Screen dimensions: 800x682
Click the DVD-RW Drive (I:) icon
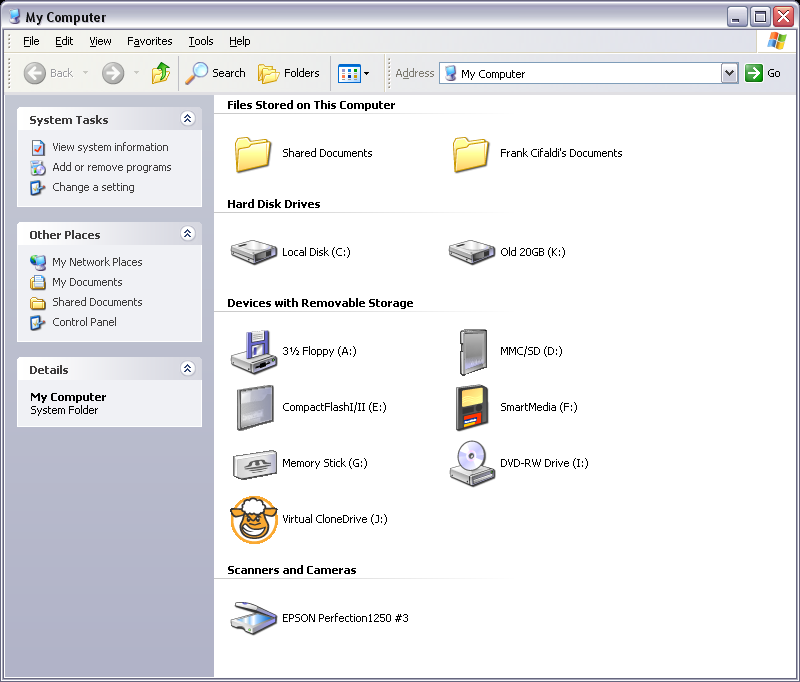pyautogui.click(x=471, y=463)
